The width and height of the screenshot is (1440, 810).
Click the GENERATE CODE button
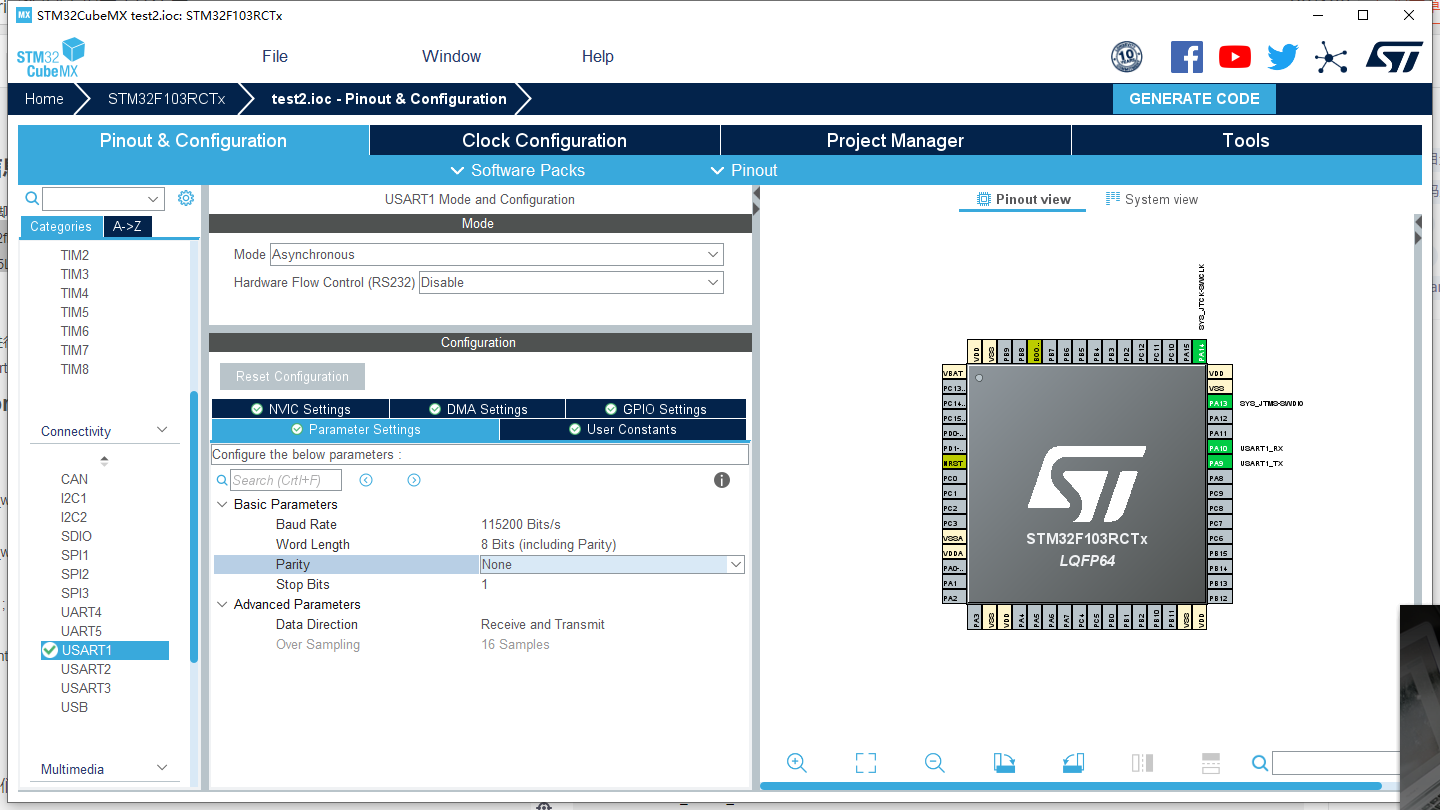click(1194, 99)
